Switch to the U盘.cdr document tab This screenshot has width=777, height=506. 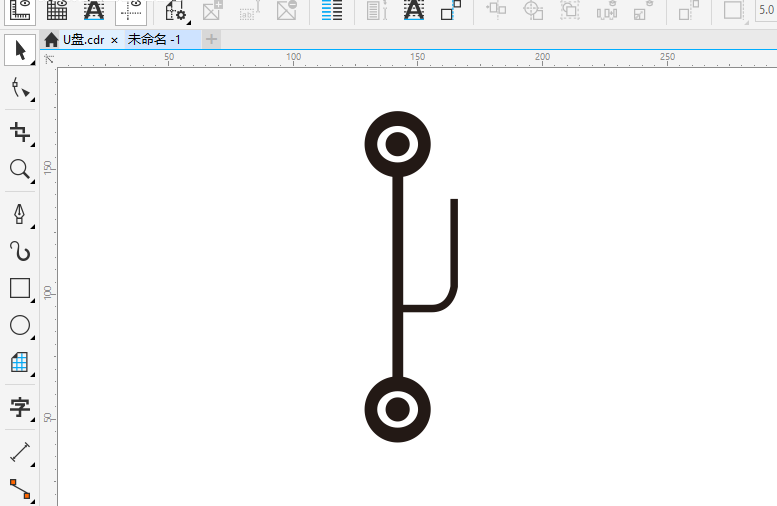click(83, 40)
